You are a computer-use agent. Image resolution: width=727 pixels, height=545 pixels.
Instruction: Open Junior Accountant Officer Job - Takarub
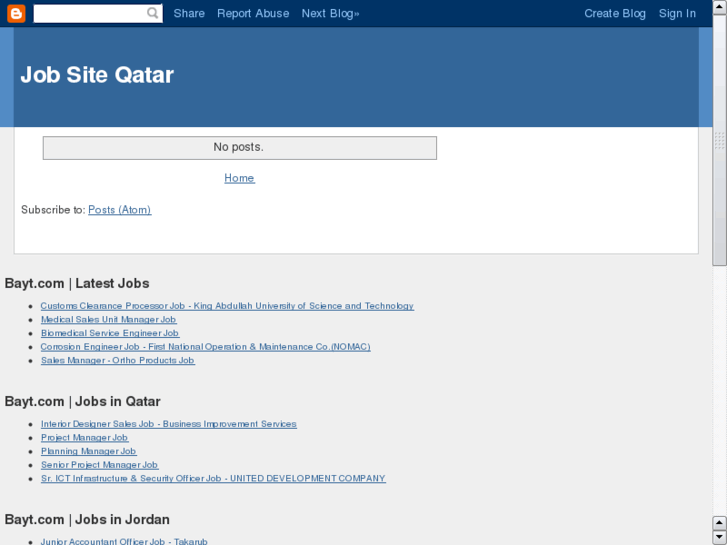point(124,541)
